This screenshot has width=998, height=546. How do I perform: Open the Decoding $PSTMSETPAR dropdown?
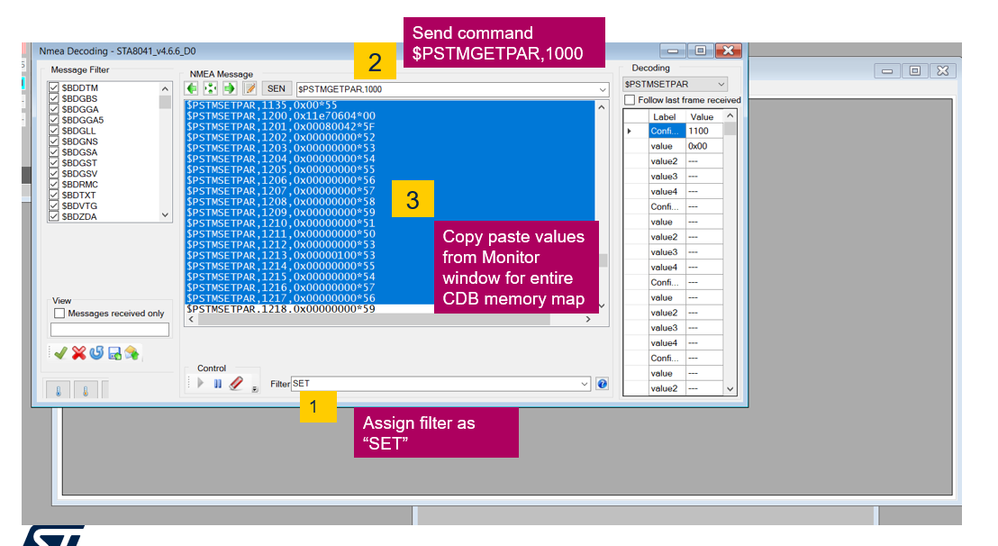pos(720,84)
